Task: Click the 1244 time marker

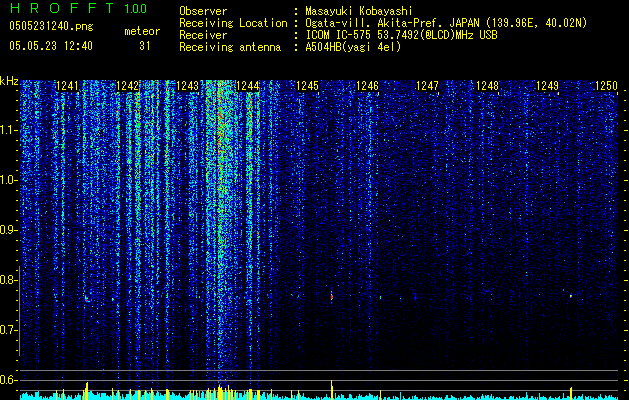Action: coord(248,86)
